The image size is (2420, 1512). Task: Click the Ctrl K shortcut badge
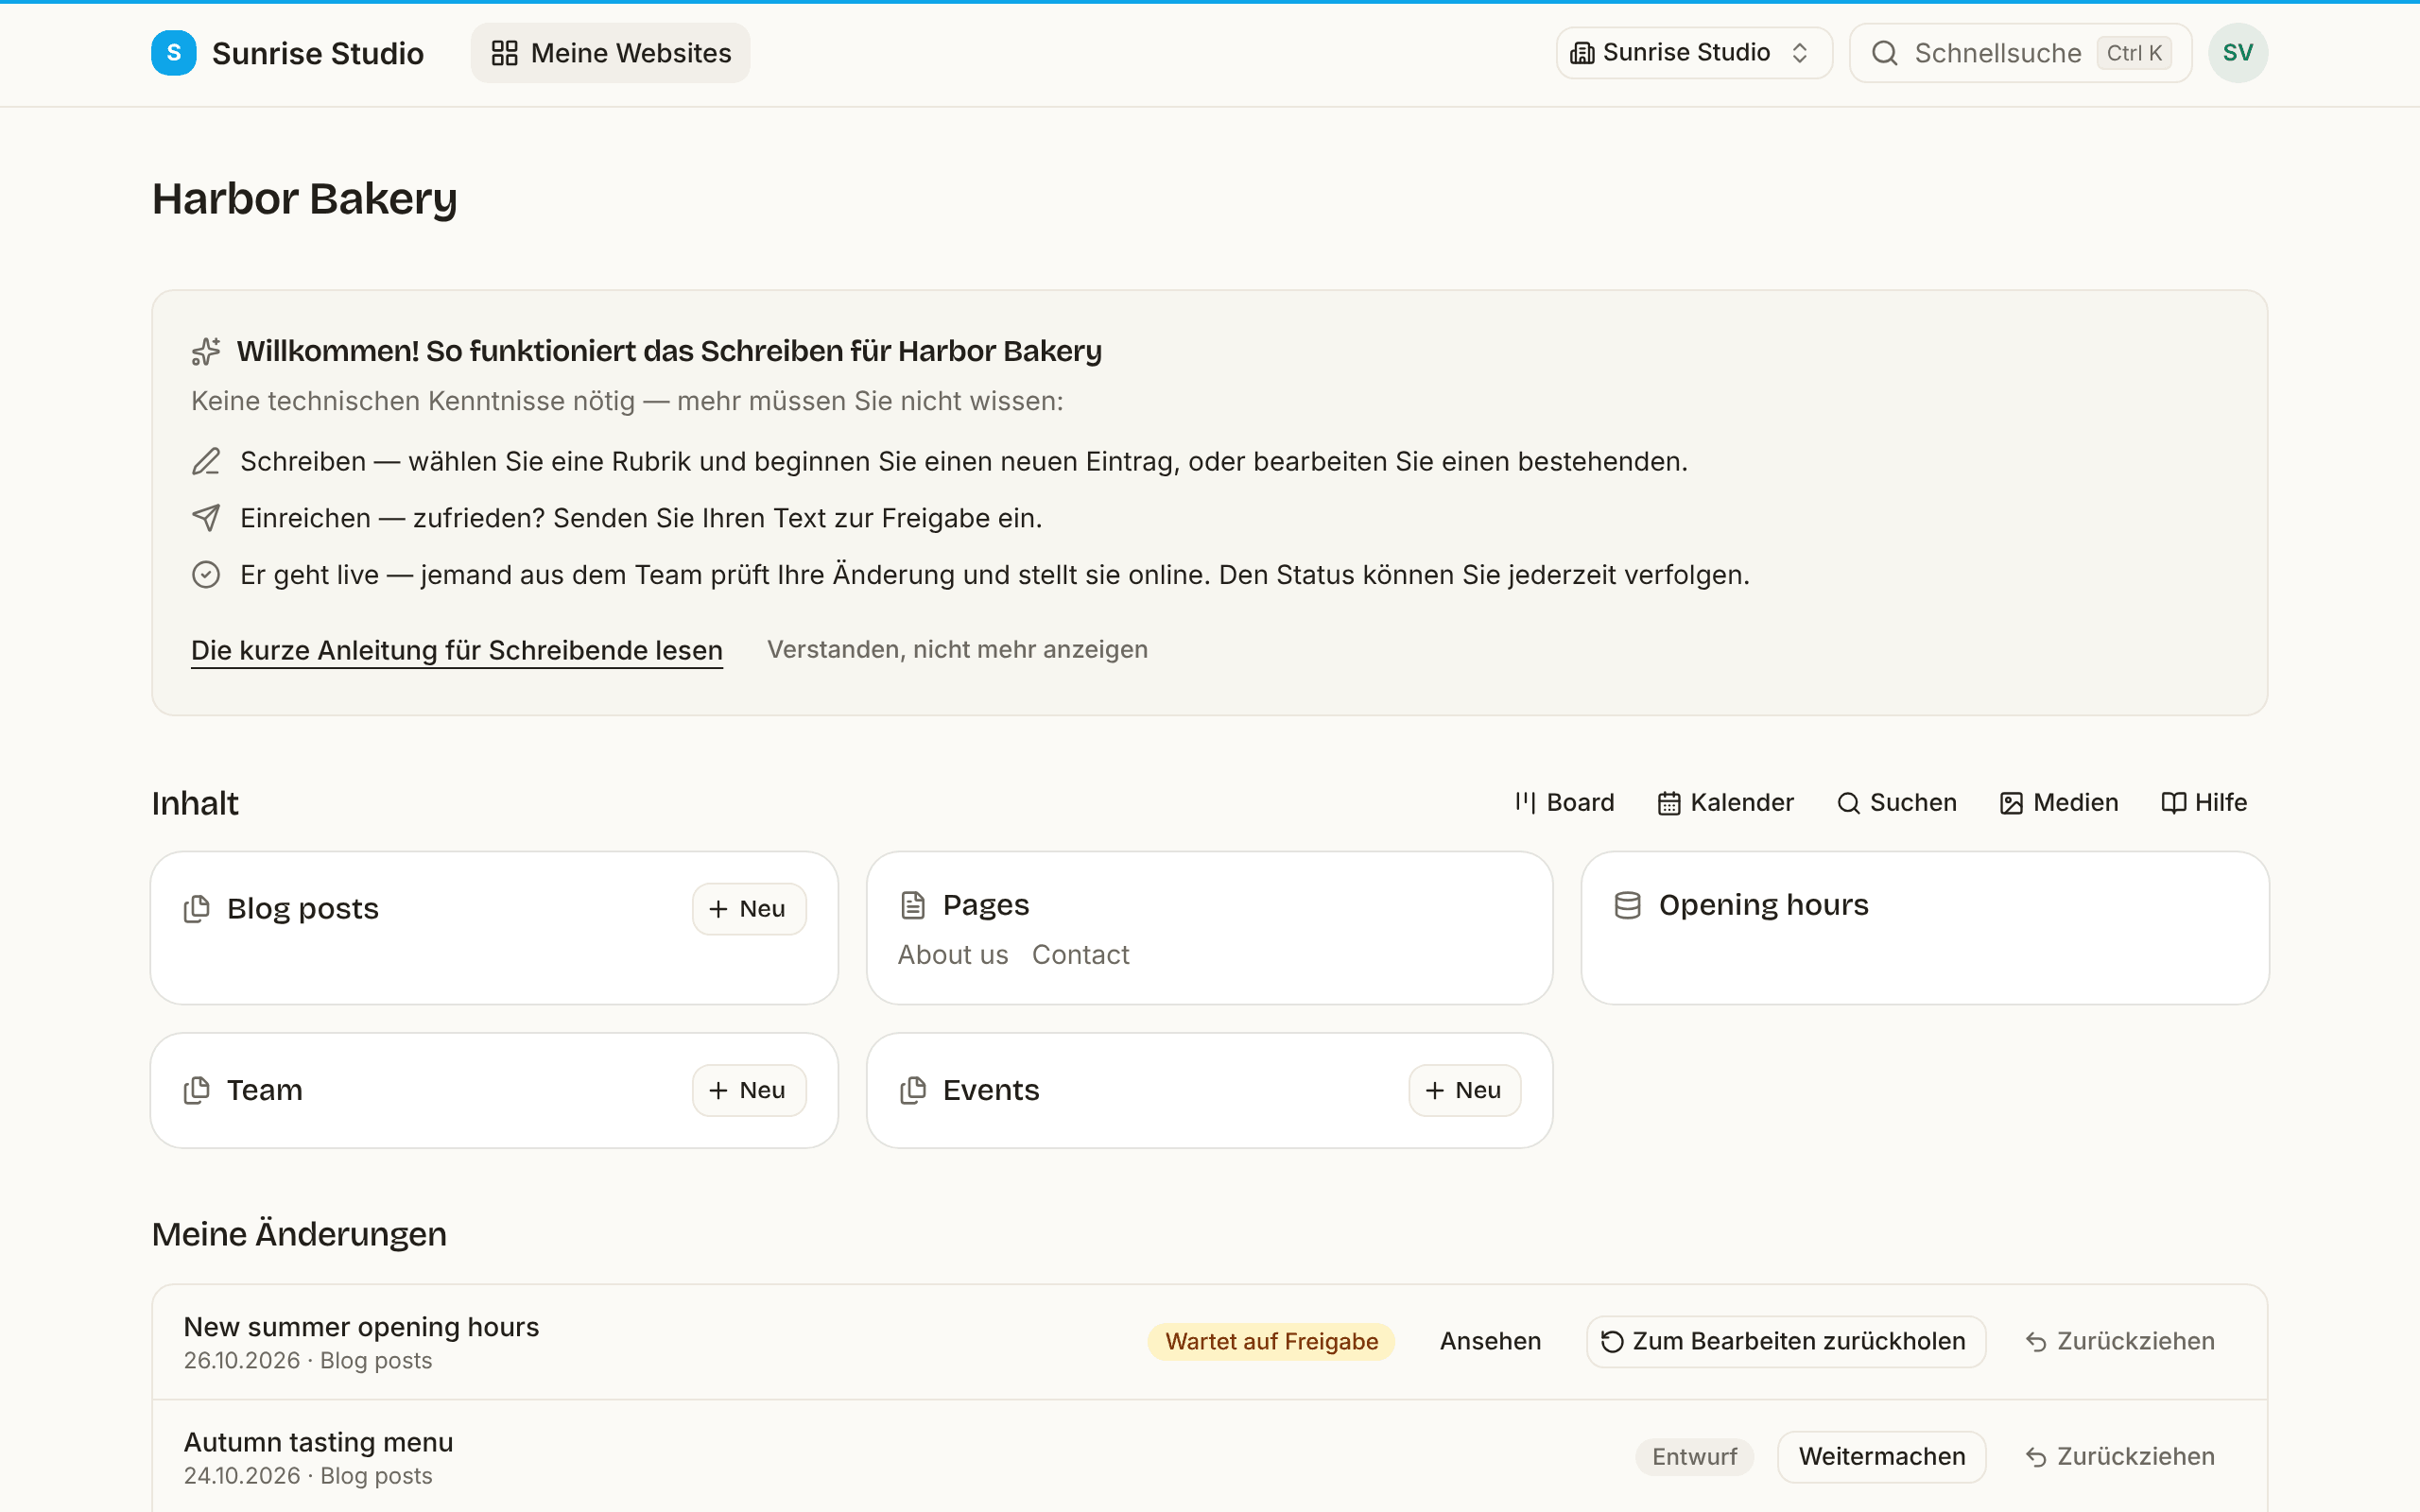pyautogui.click(x=2134, y=53)
